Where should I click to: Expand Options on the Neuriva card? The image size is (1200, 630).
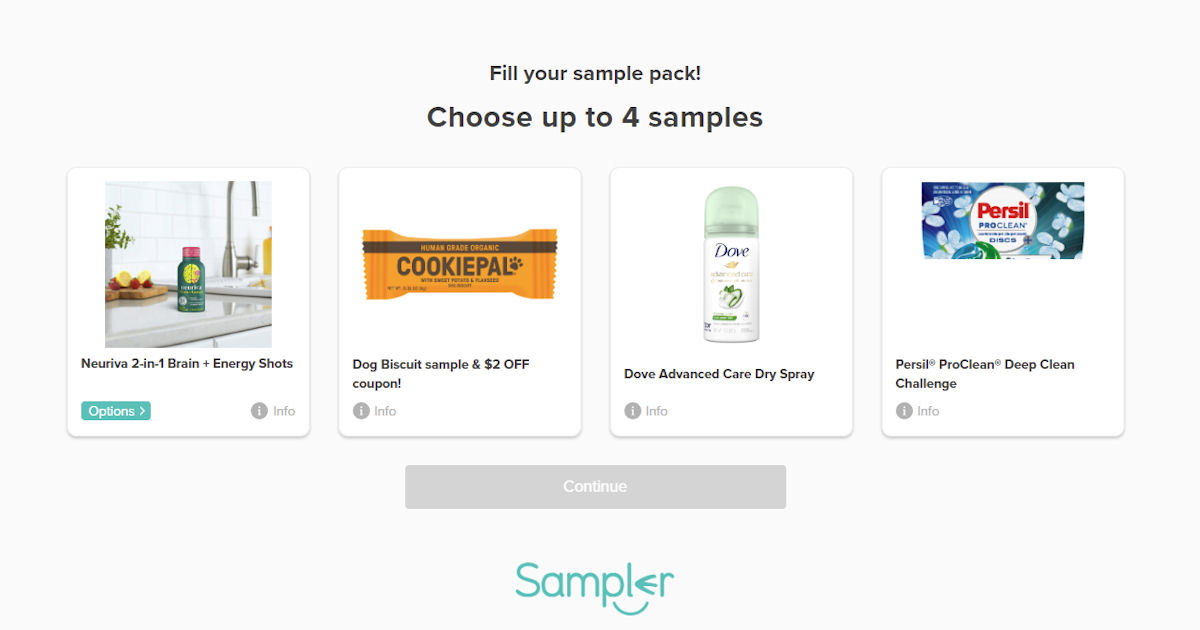click(x=116, y=411)
